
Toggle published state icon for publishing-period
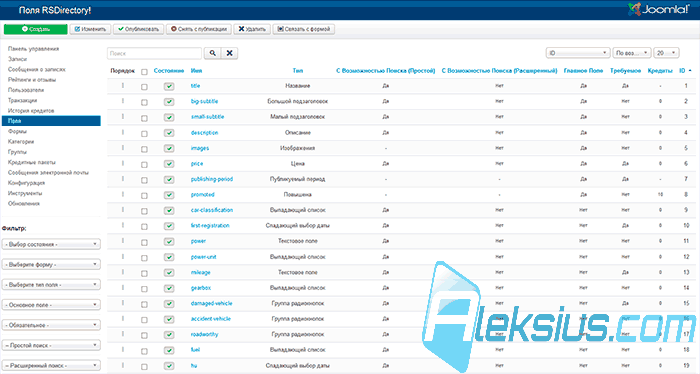(169, 179)
